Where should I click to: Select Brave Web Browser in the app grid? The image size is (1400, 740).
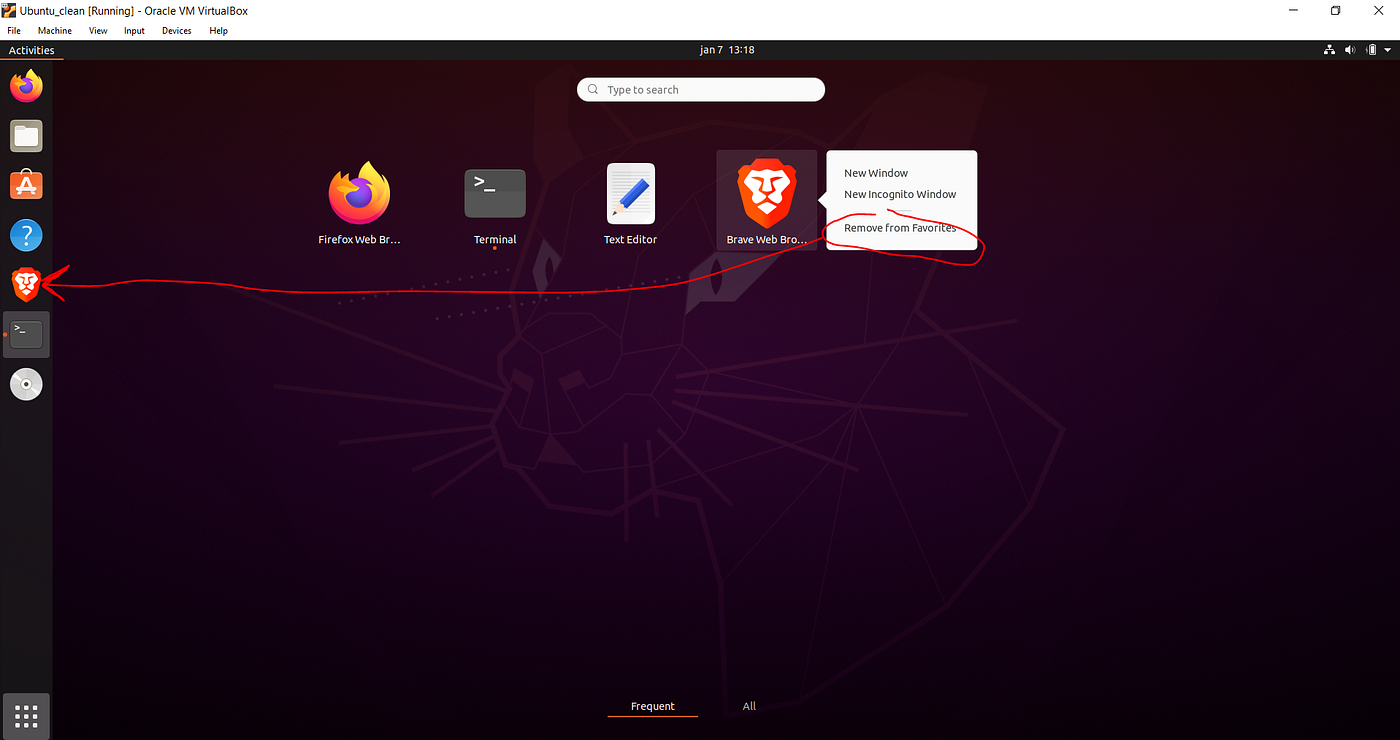coord(766,200)
